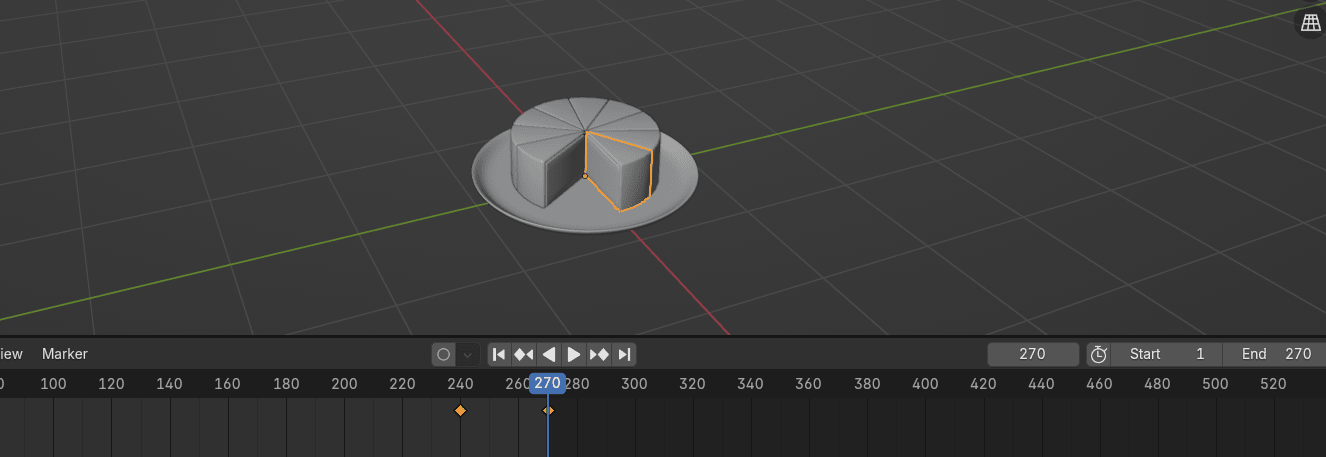Toggle perspective/orthographic view grid icon
The width and height of the screenshot is (1326, 457).
point(1310,24)
